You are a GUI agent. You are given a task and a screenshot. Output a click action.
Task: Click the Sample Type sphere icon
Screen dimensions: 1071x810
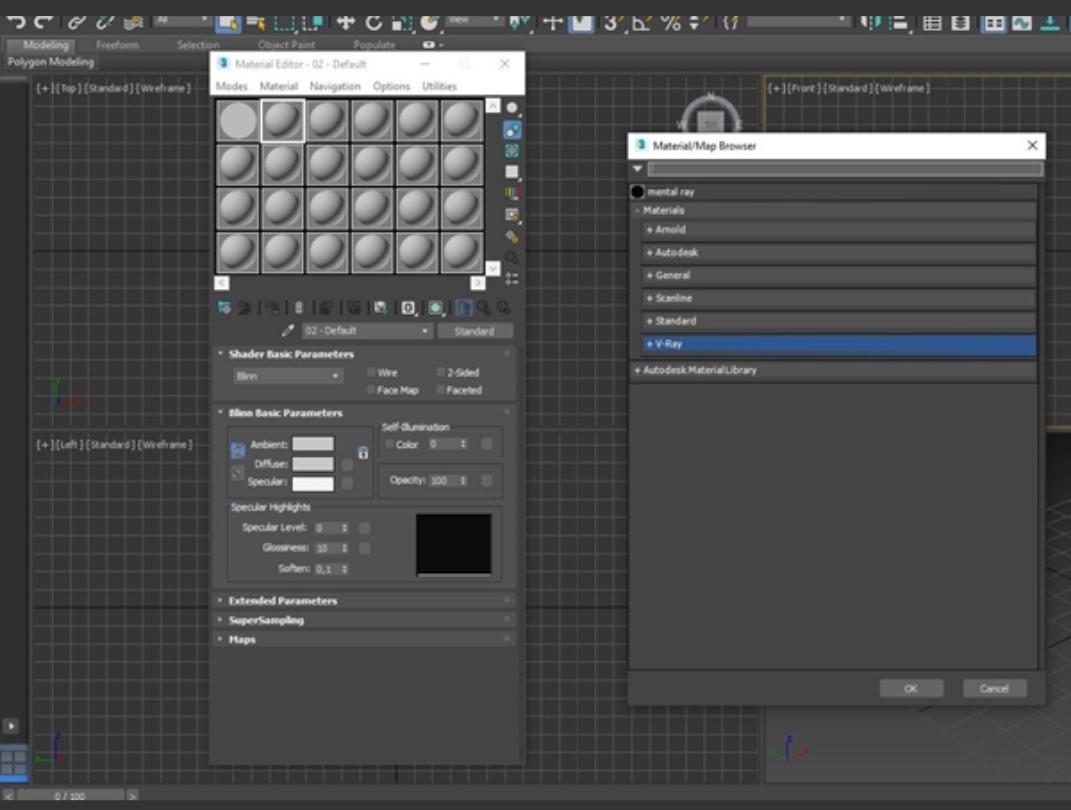click(512, 108)
